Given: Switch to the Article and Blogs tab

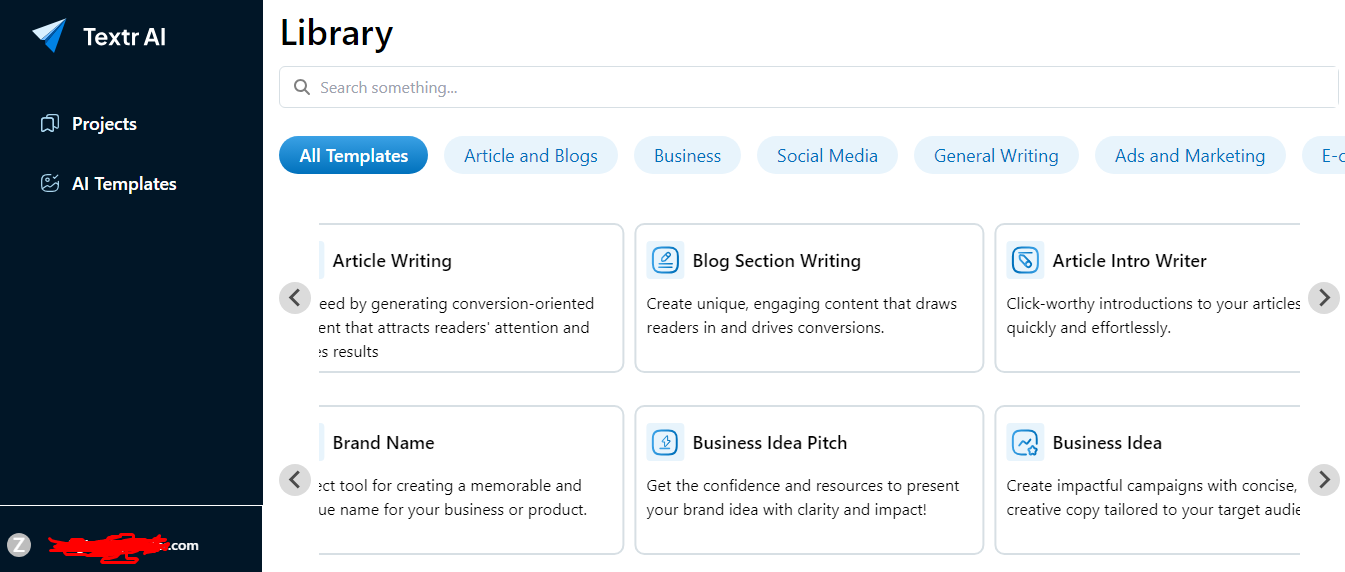Looking at the screenshot, I should [531, 155].
